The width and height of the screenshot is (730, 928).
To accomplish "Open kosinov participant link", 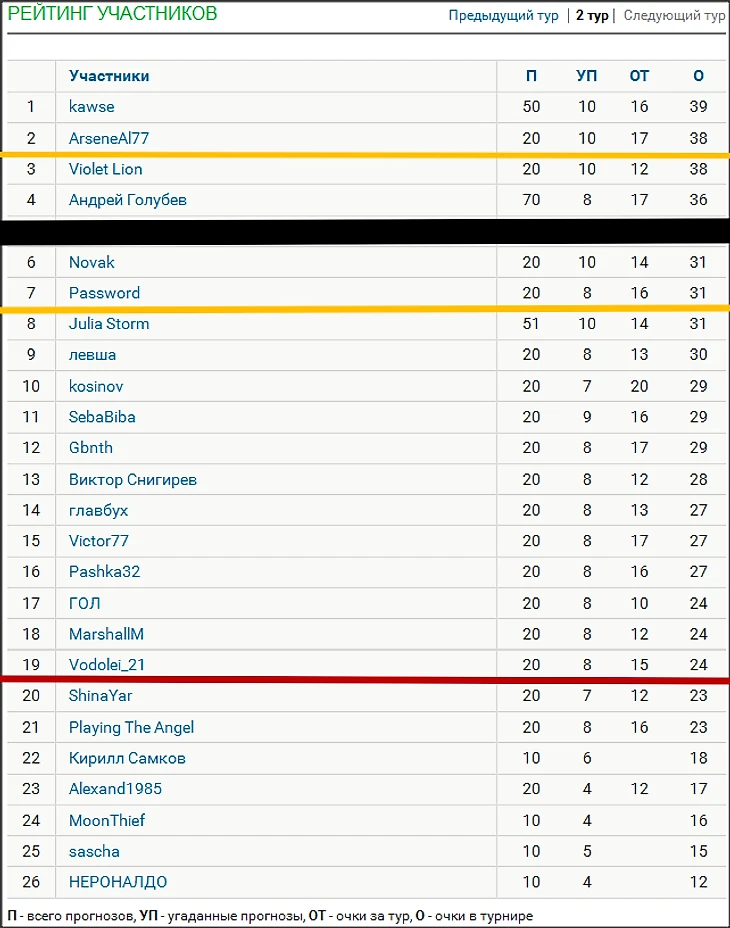I will 96,386.
